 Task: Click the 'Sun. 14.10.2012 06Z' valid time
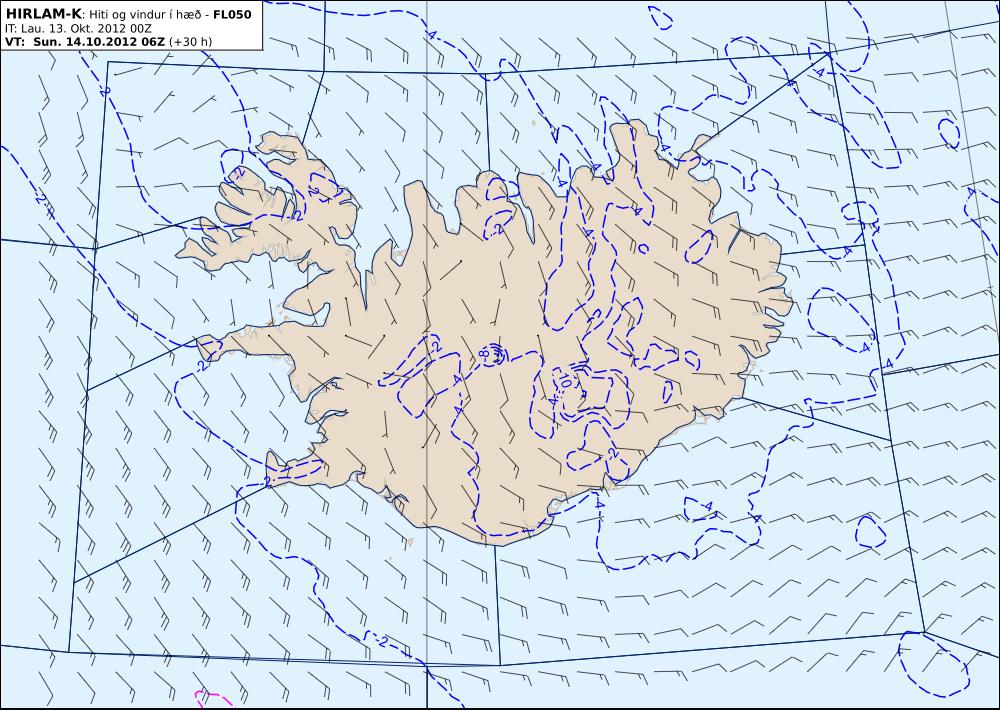99,42
